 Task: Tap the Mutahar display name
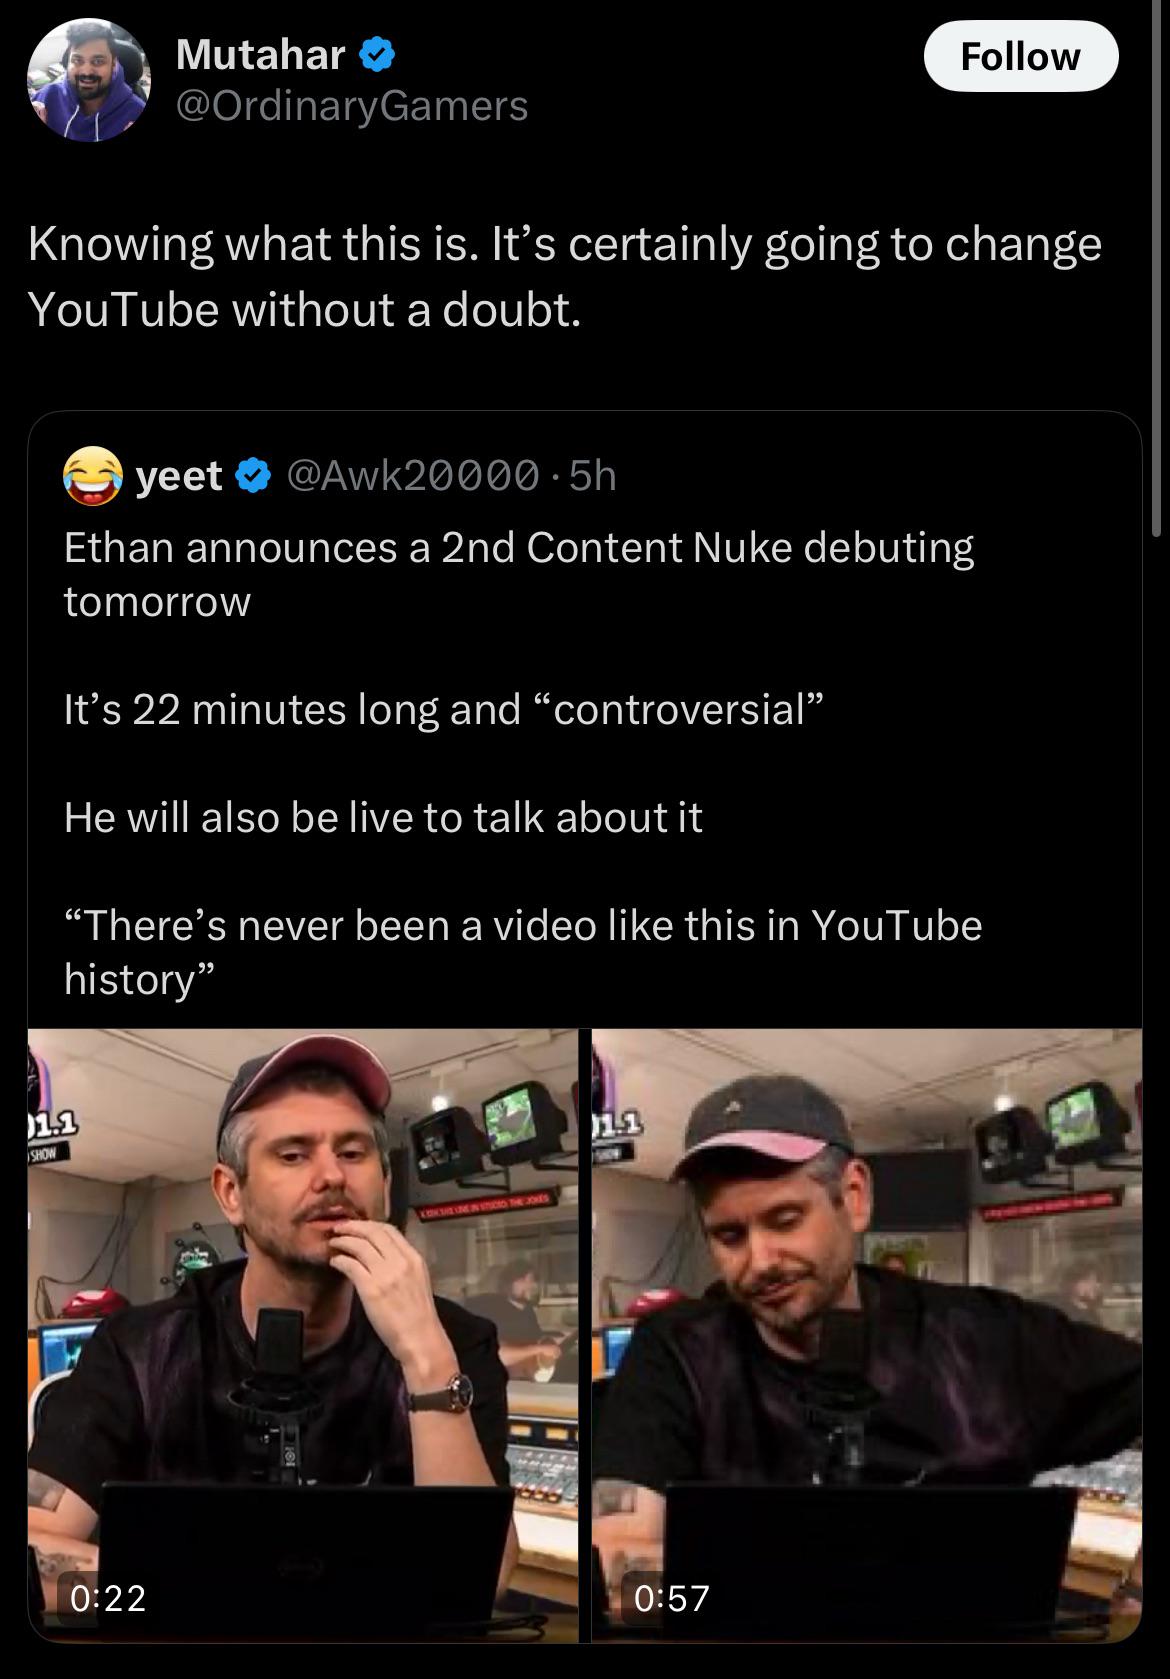coord(260,55)
